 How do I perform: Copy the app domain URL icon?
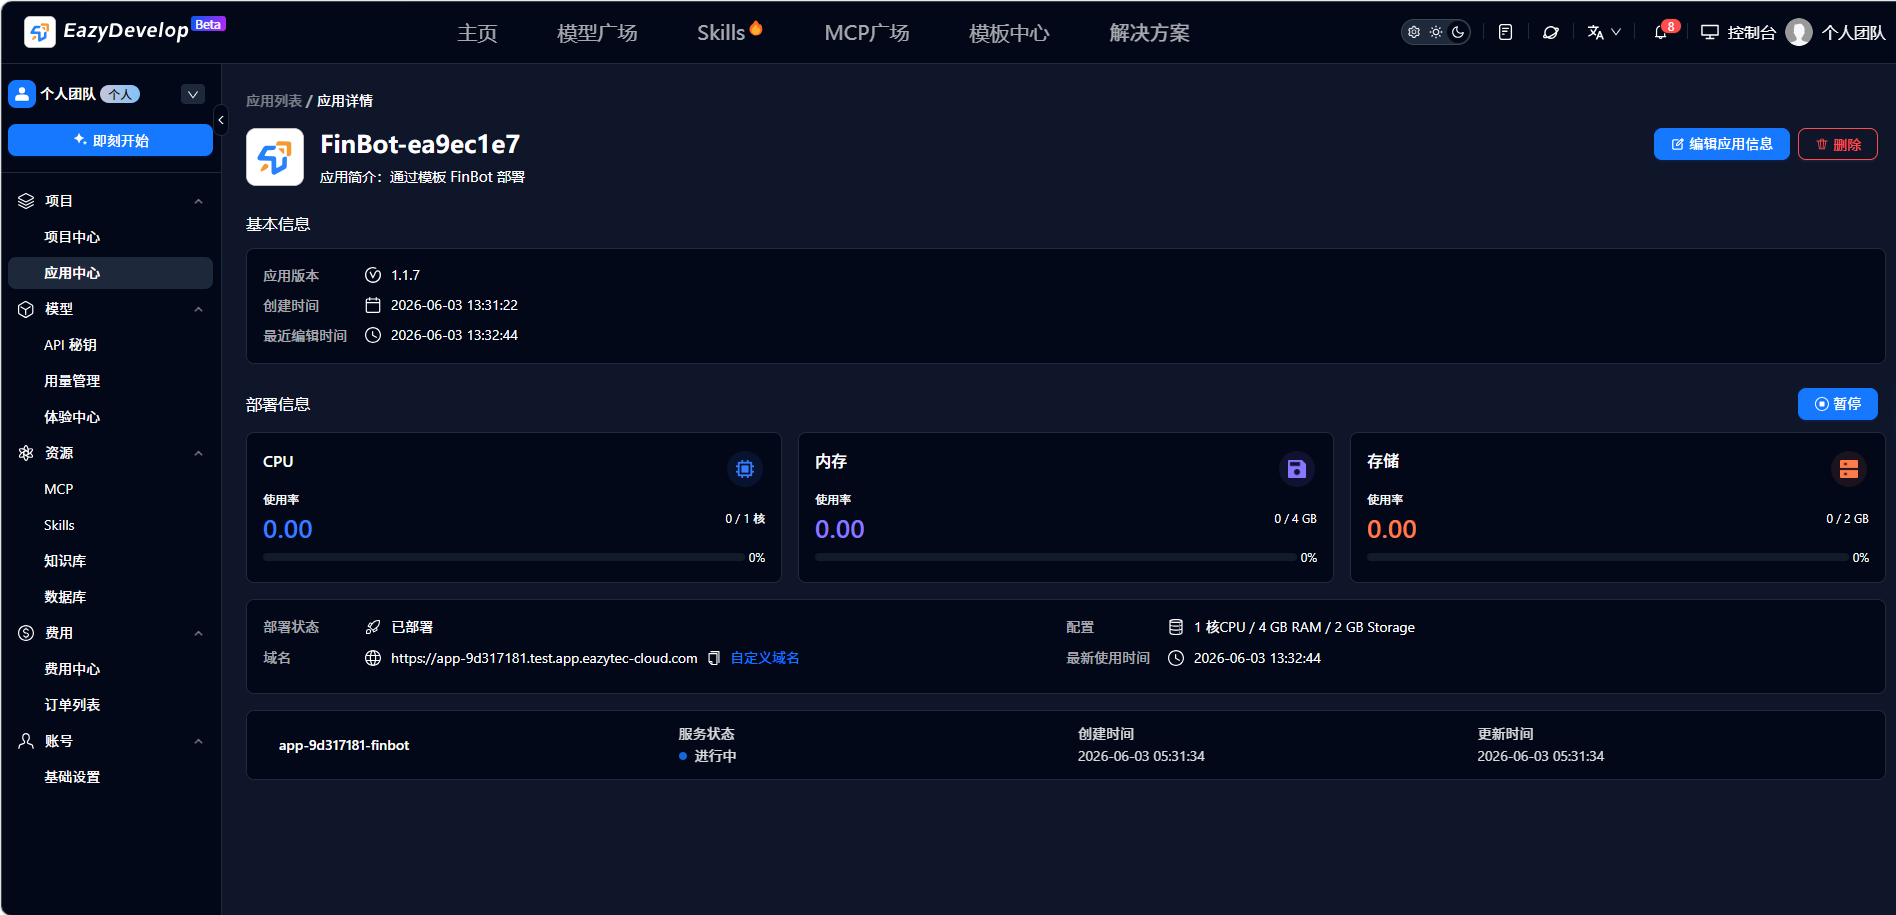(714, 658)
